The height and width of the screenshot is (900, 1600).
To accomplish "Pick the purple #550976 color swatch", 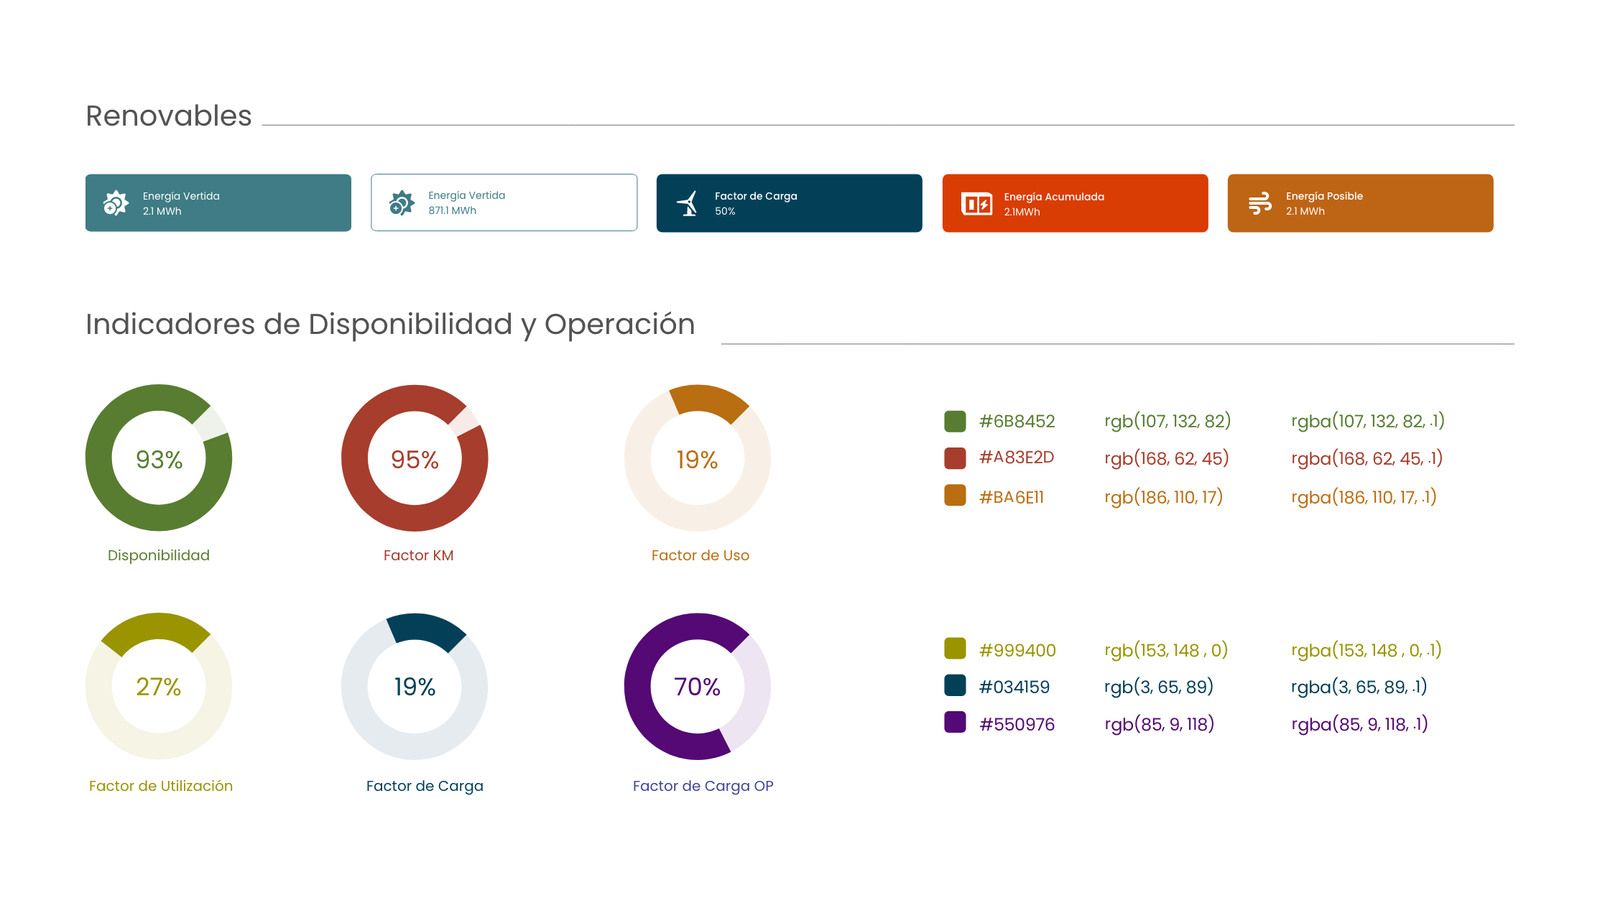I will 955,723.
